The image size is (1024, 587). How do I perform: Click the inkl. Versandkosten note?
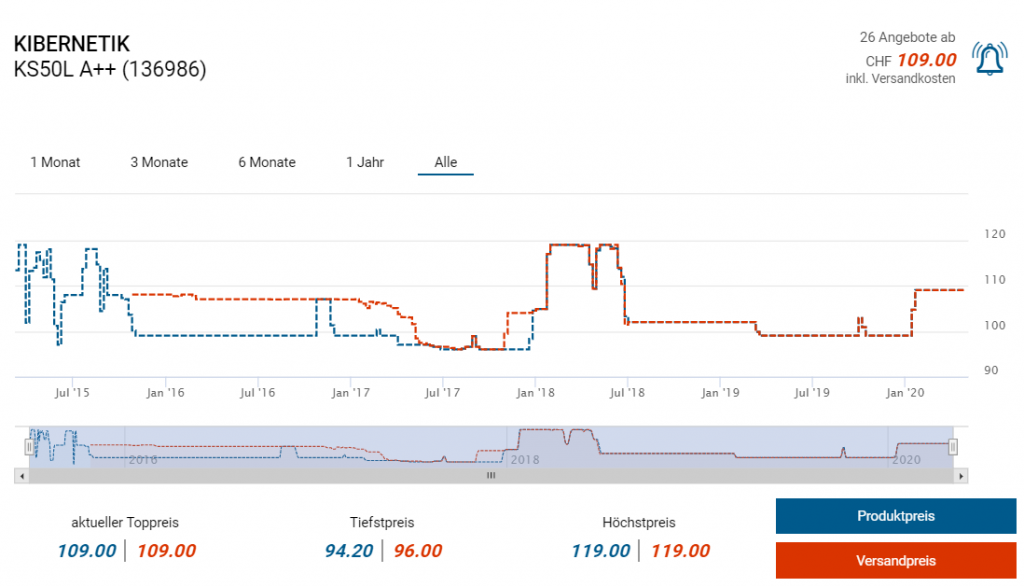click(x=900, y=78)
